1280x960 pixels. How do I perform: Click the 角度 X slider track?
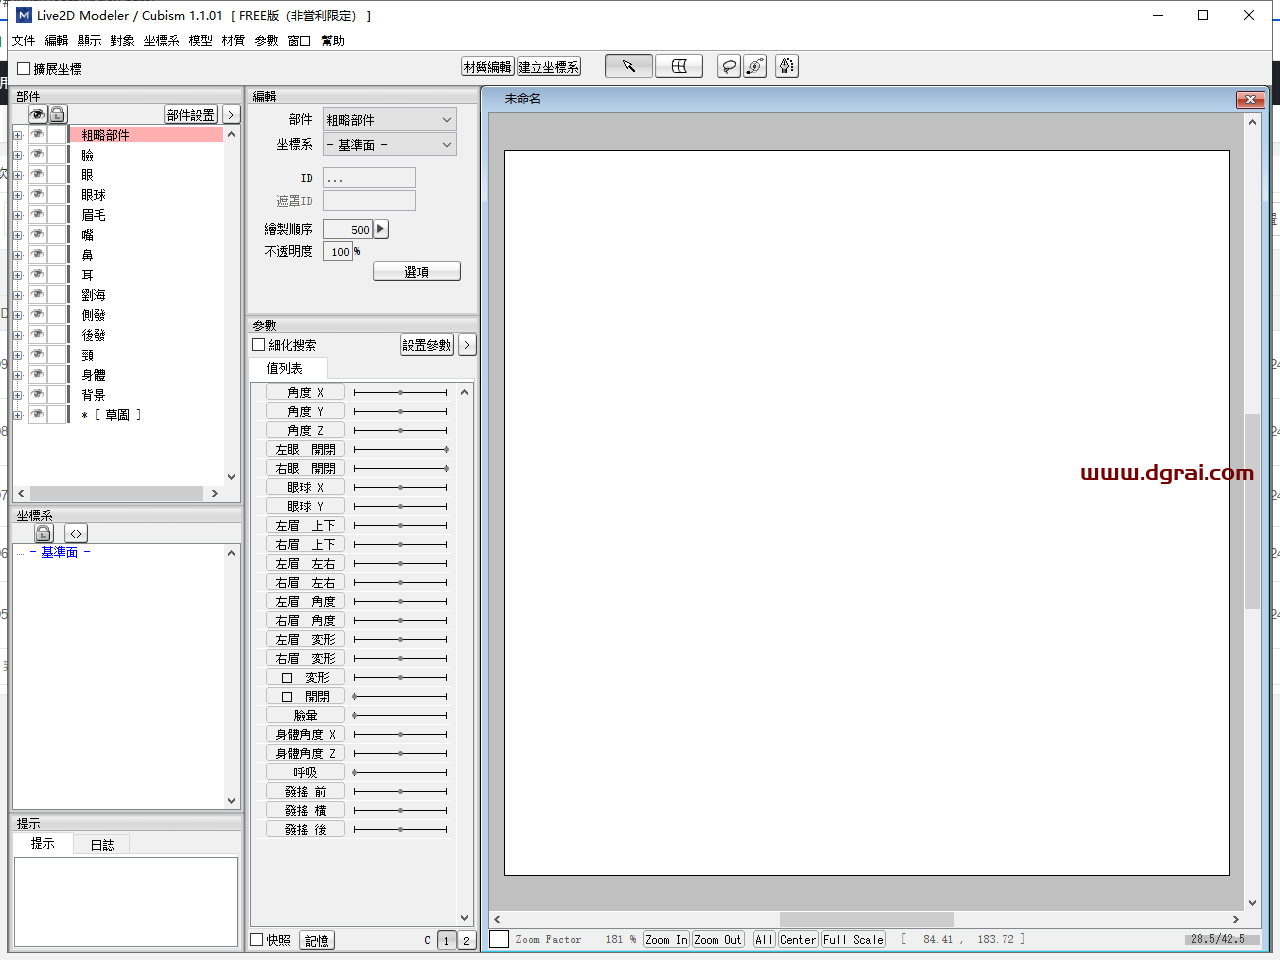click(x=400, y=393)
